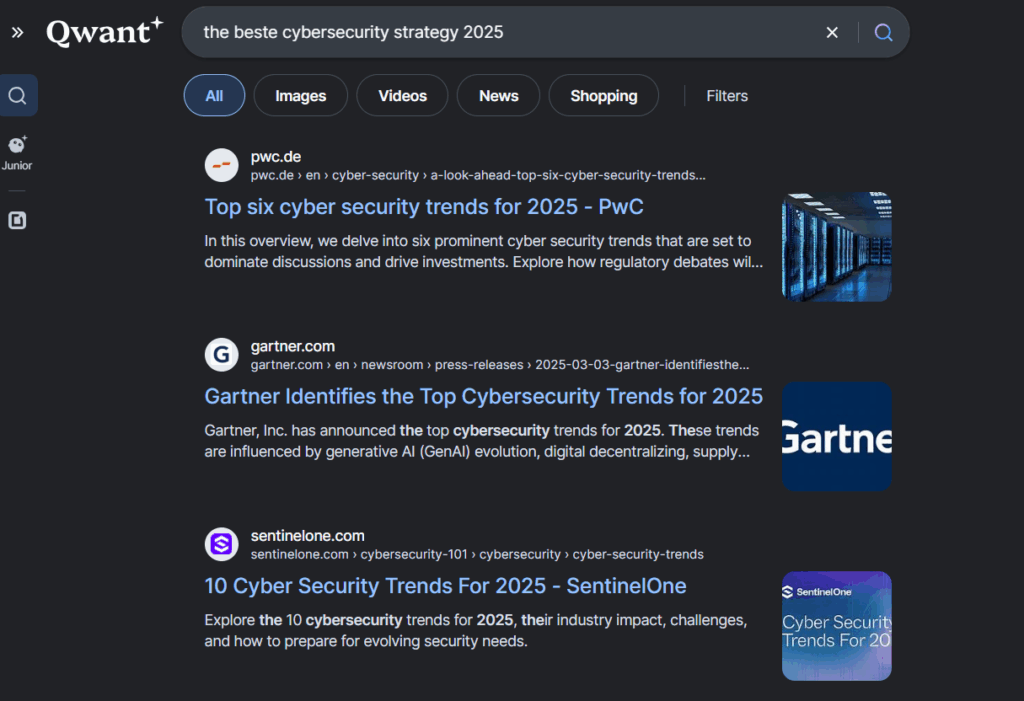Click the magnifier search submit icon
The image size is (1024, 701).
pos(883,33)
